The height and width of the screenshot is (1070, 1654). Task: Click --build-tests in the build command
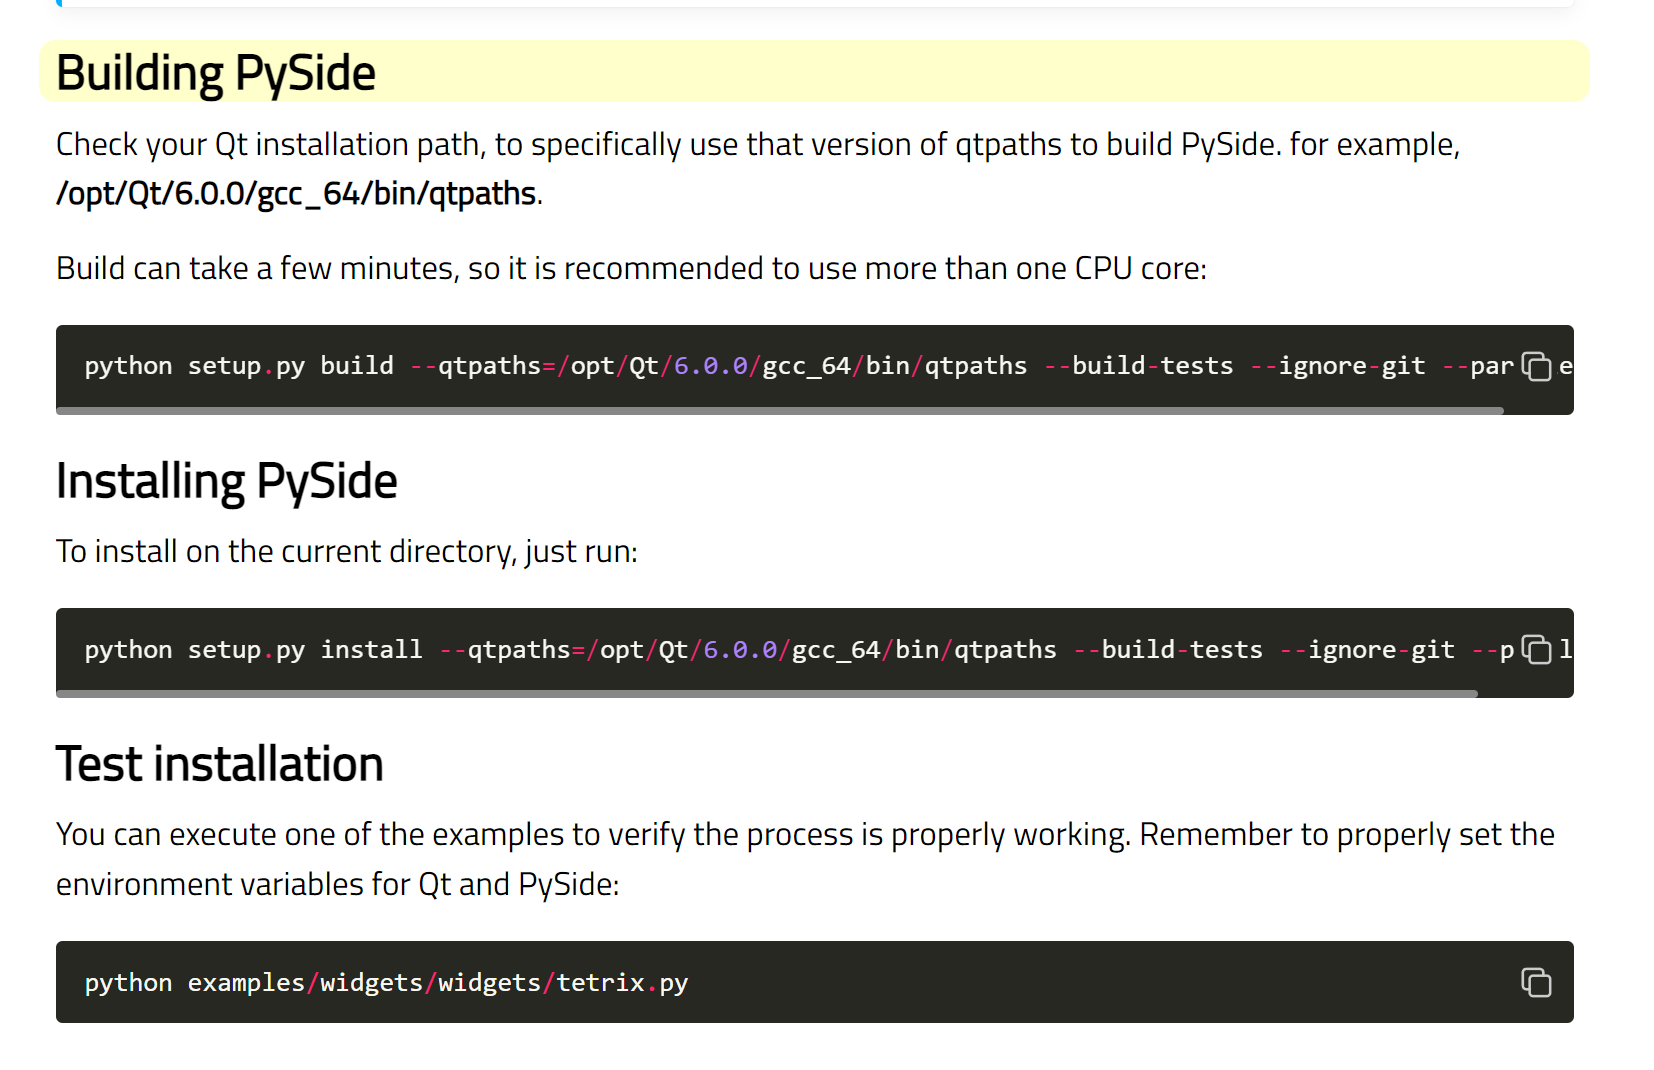(1139, 366)
